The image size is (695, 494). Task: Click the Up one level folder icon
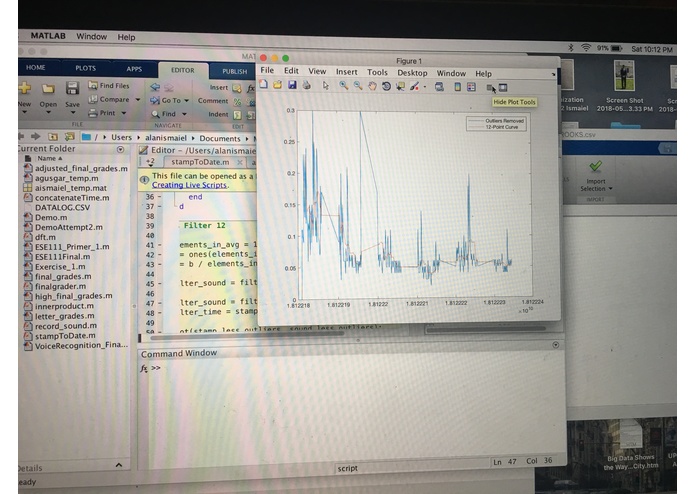[53, 136]
